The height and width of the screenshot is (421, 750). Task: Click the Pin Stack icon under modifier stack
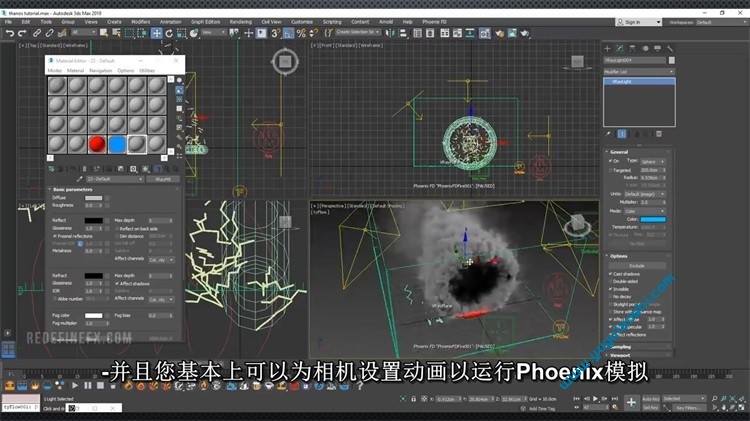click(608, 134)
